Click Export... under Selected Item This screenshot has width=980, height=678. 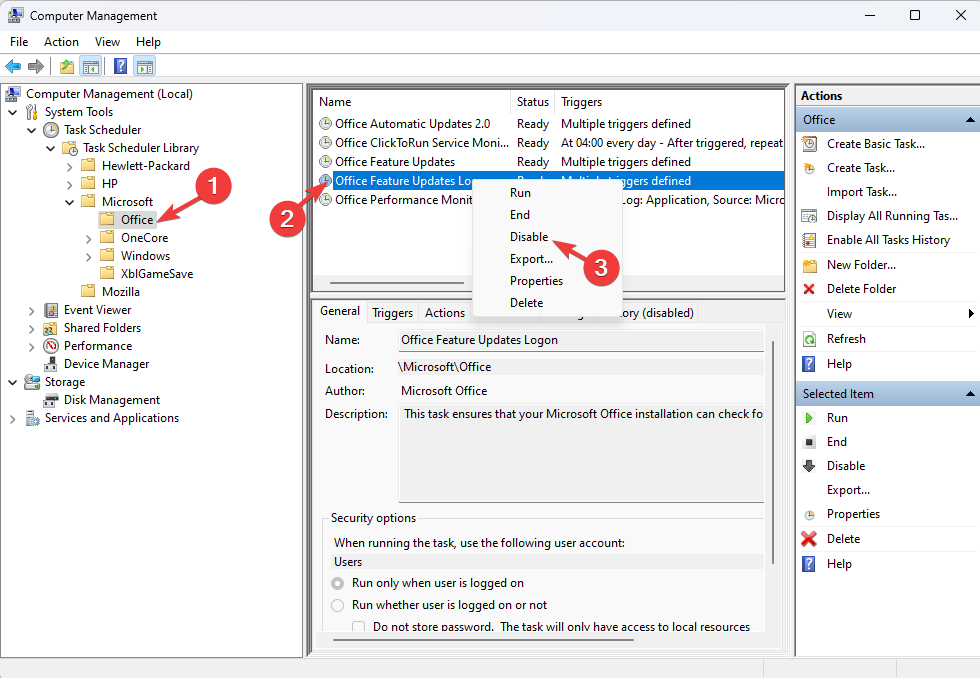click(x=848, y=490)
